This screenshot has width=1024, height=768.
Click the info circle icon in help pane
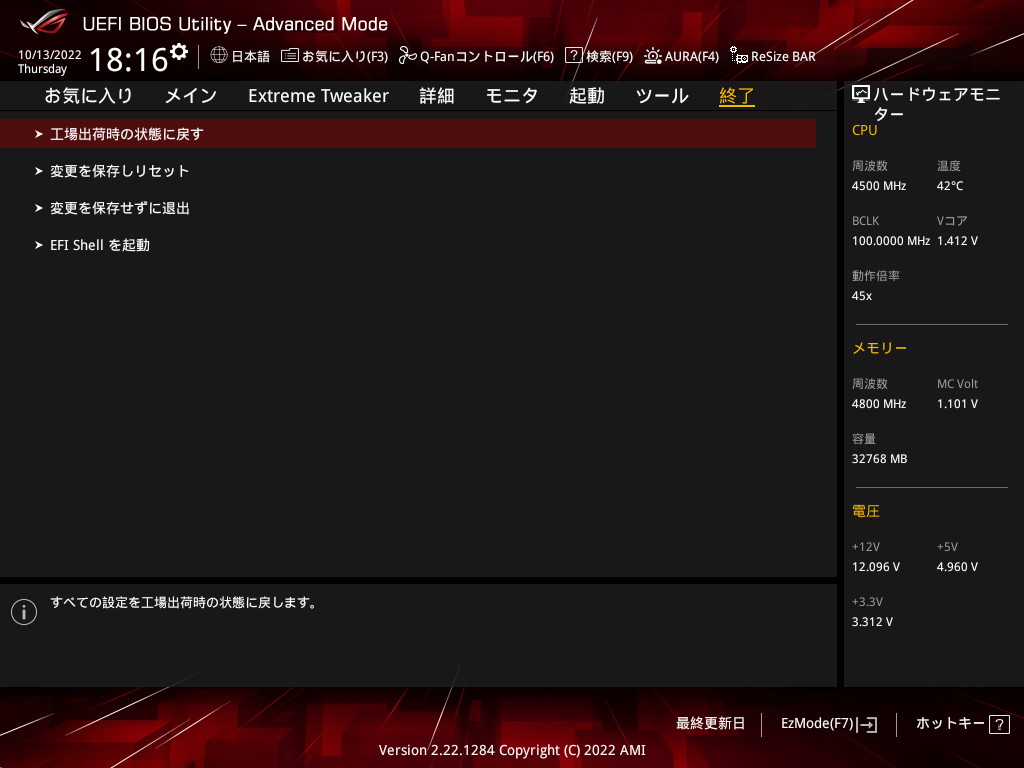point(24,612)
